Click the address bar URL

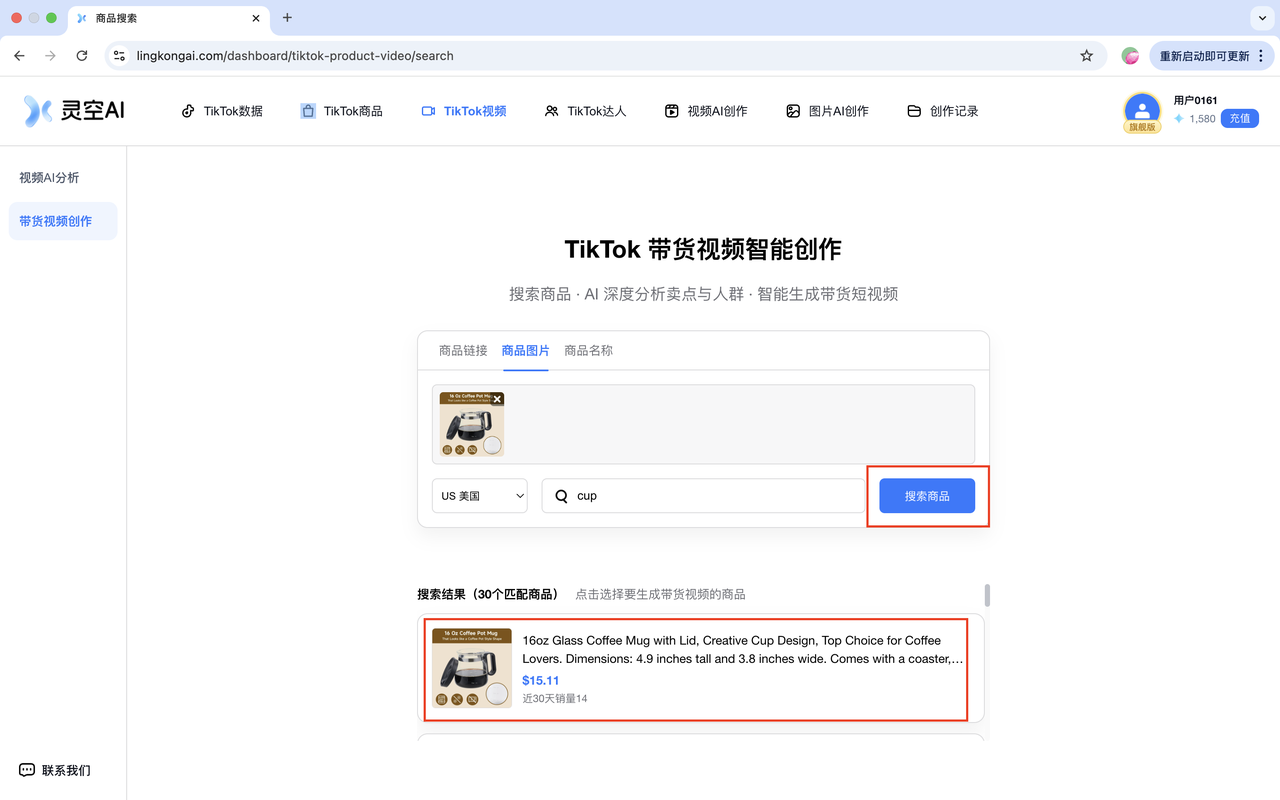[295, 56]
